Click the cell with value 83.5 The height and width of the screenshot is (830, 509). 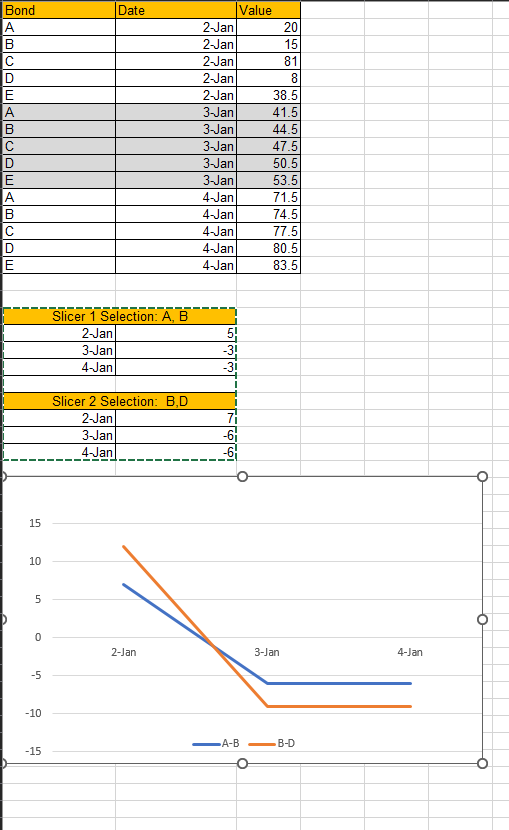click(x=268, y=265)
